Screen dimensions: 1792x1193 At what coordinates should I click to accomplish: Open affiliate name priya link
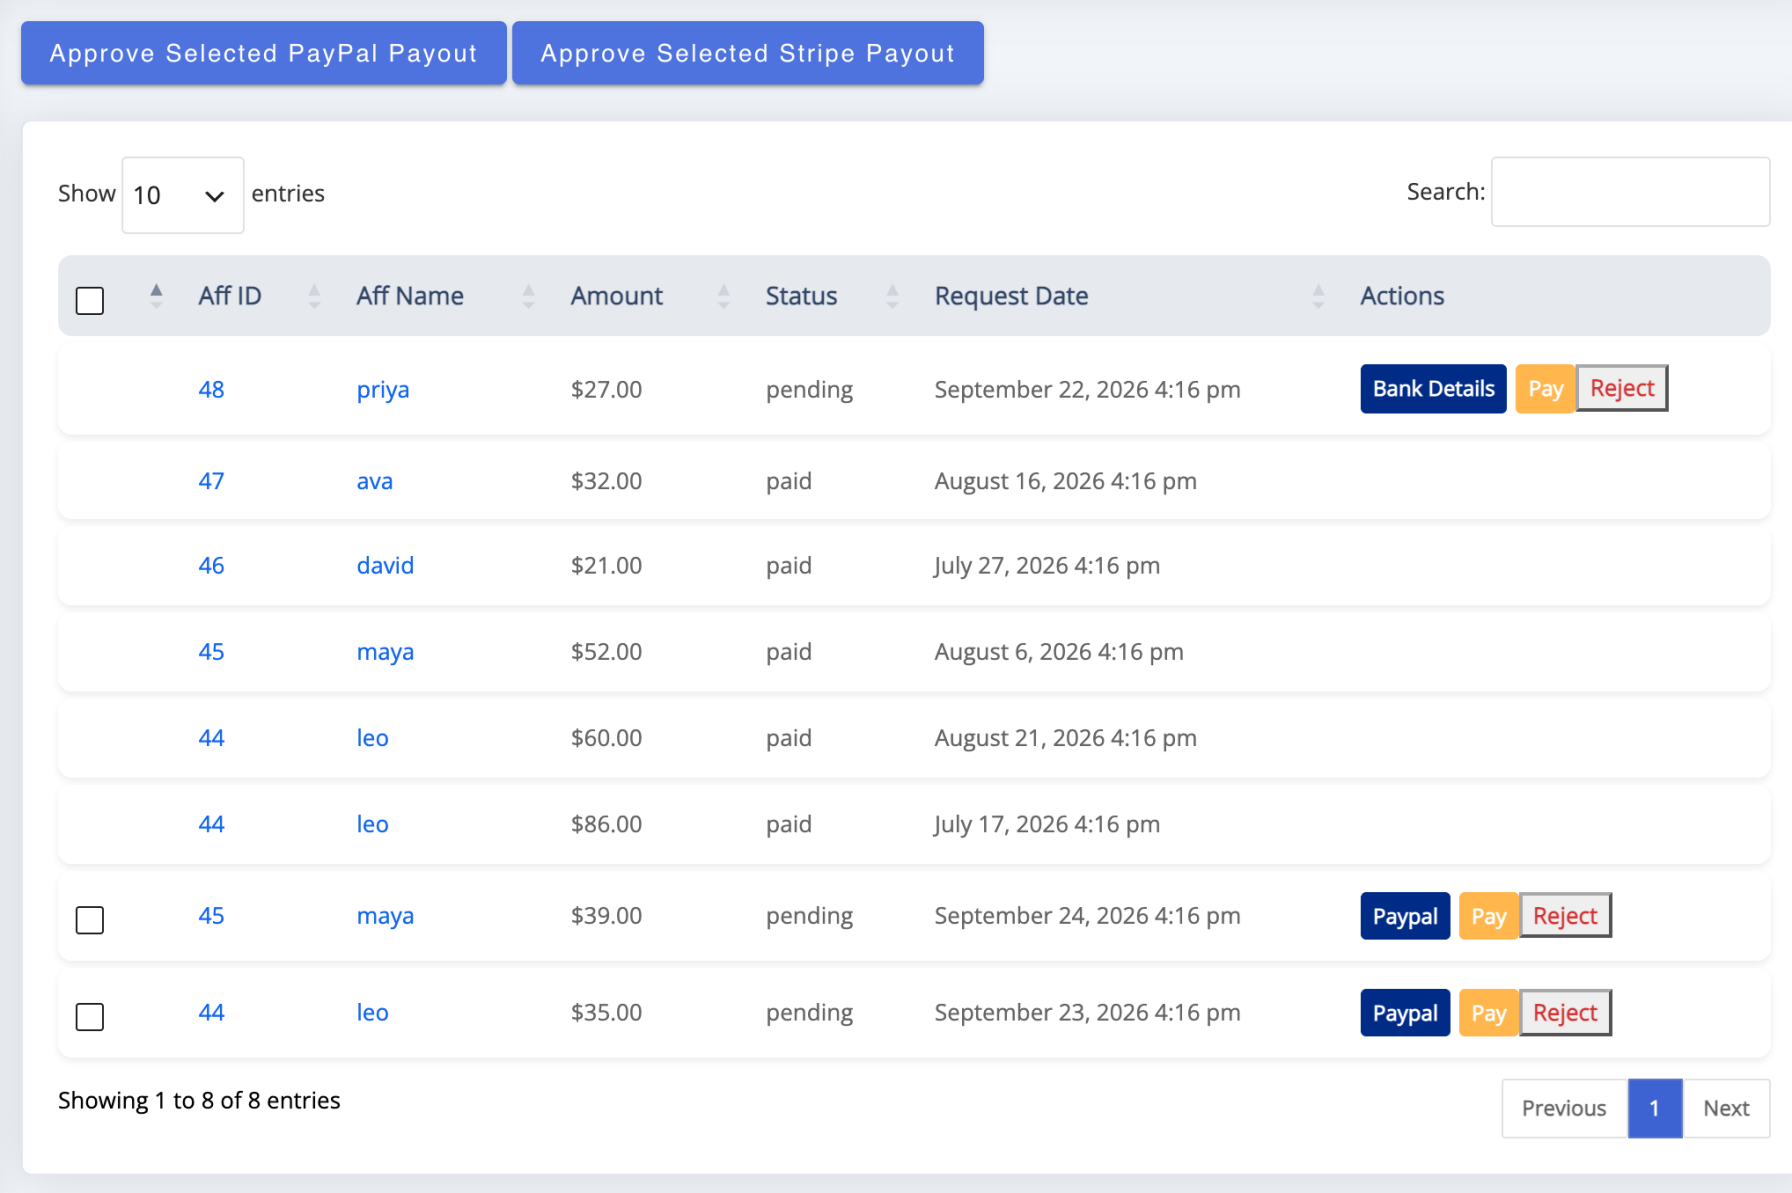(x=383, y=390)
